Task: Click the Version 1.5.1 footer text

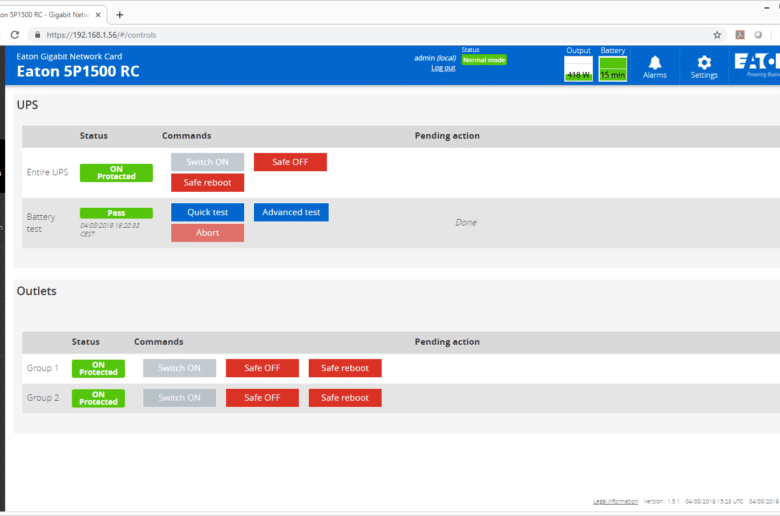Action: tap(662, 502)
